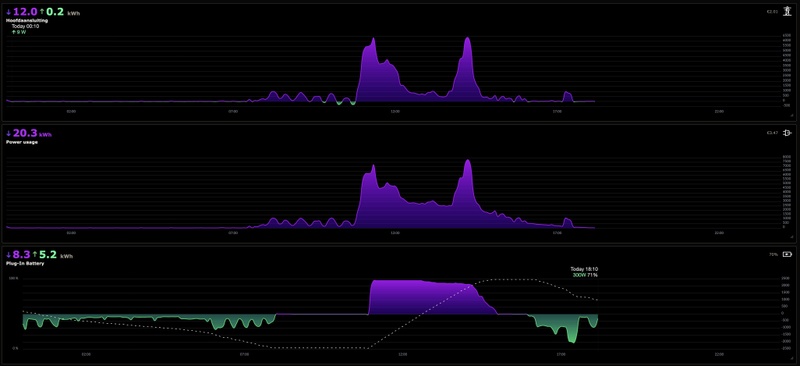The width and height of the screenshot is (800, 366).
Task: Click the 0.2 export total value
Action: click(x=55, y=11)
